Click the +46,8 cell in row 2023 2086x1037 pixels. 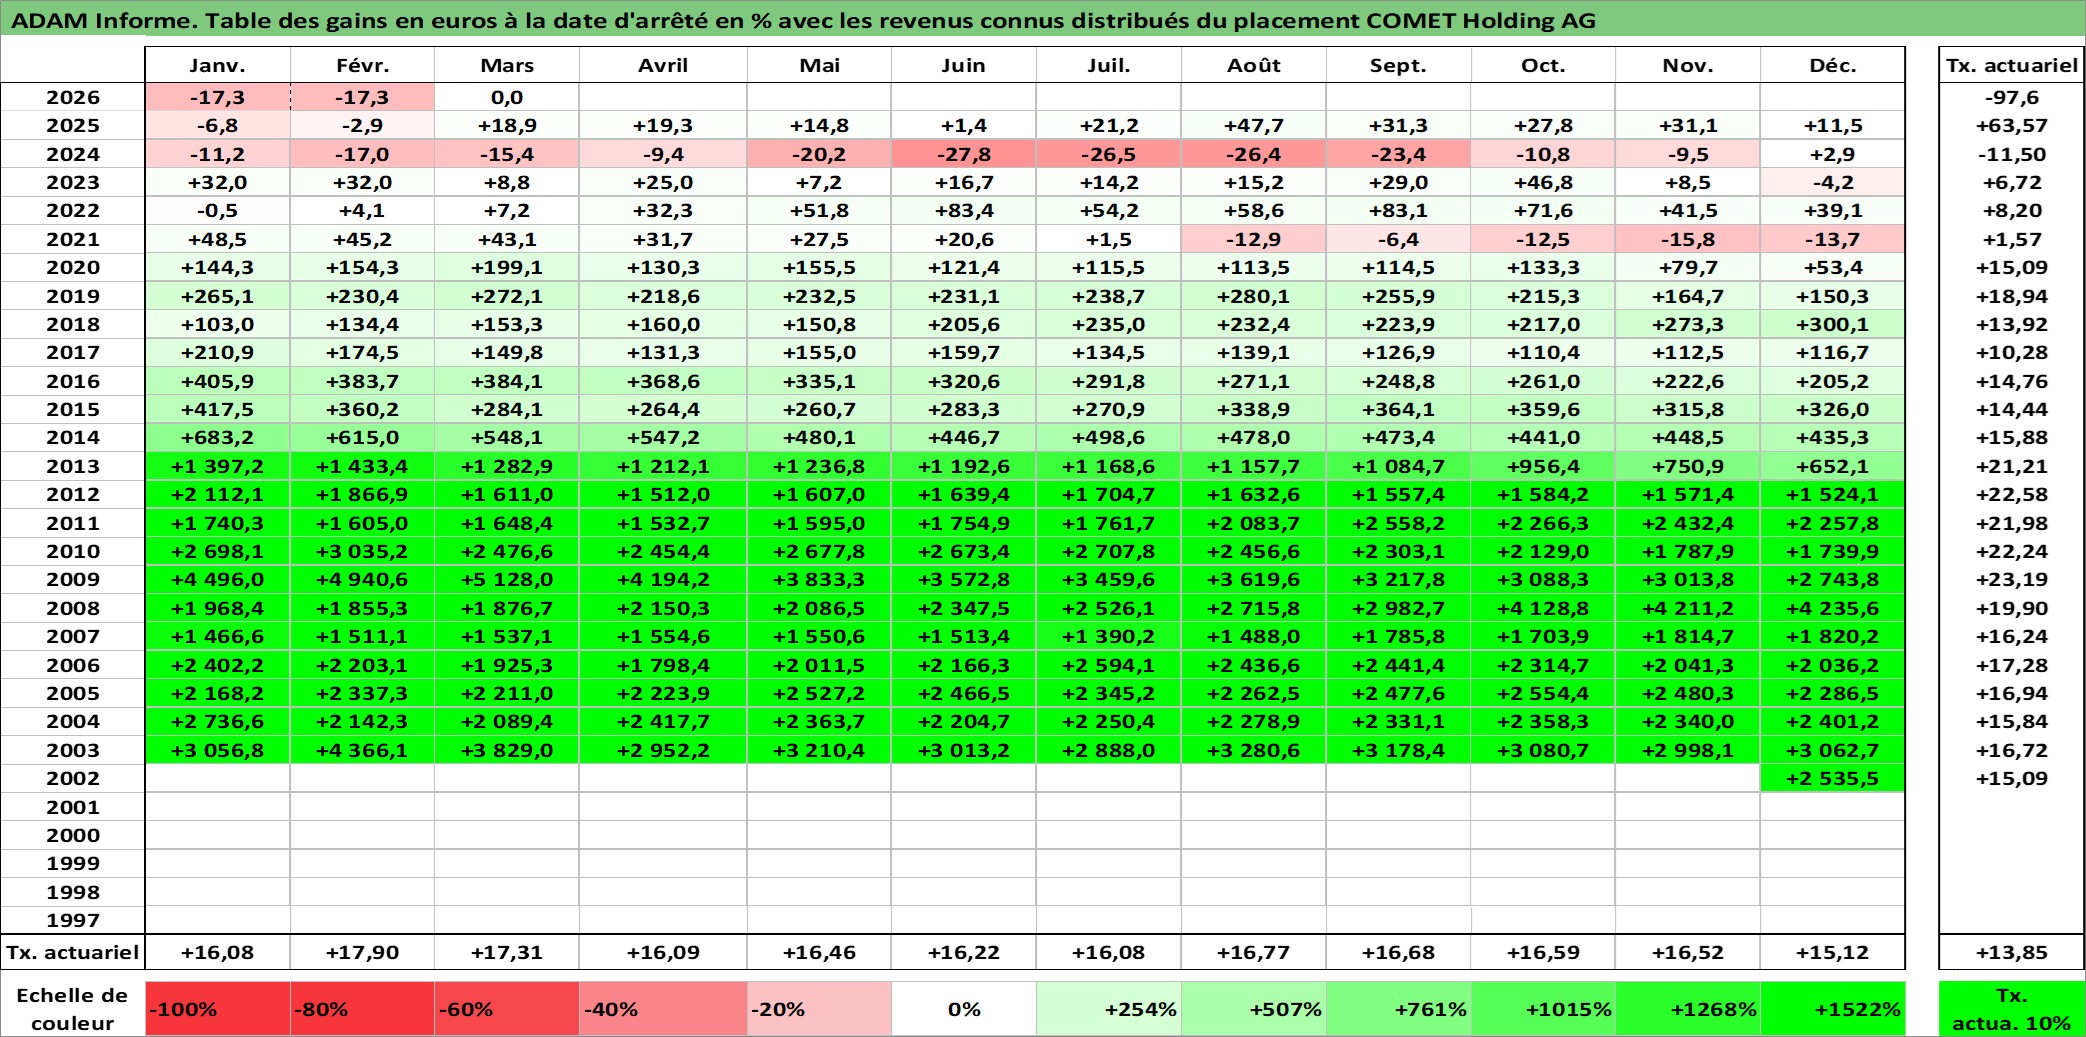click(1543, 182)
